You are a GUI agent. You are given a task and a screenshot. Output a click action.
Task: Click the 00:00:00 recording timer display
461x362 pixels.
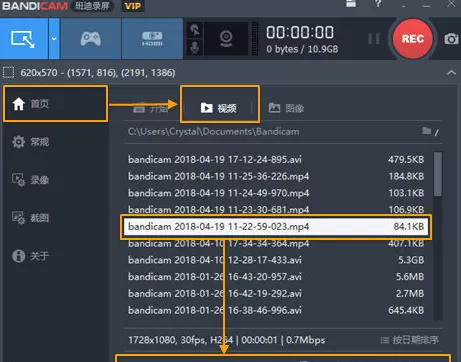click(x=300, y=32)
